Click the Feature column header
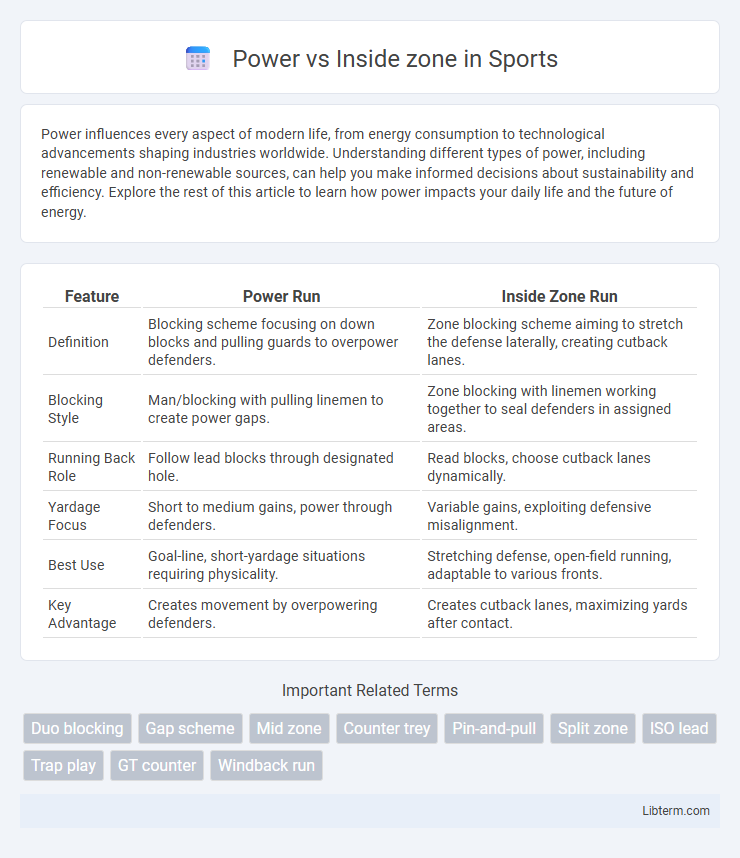Screen dimensions: 740x858 [92, 296]
